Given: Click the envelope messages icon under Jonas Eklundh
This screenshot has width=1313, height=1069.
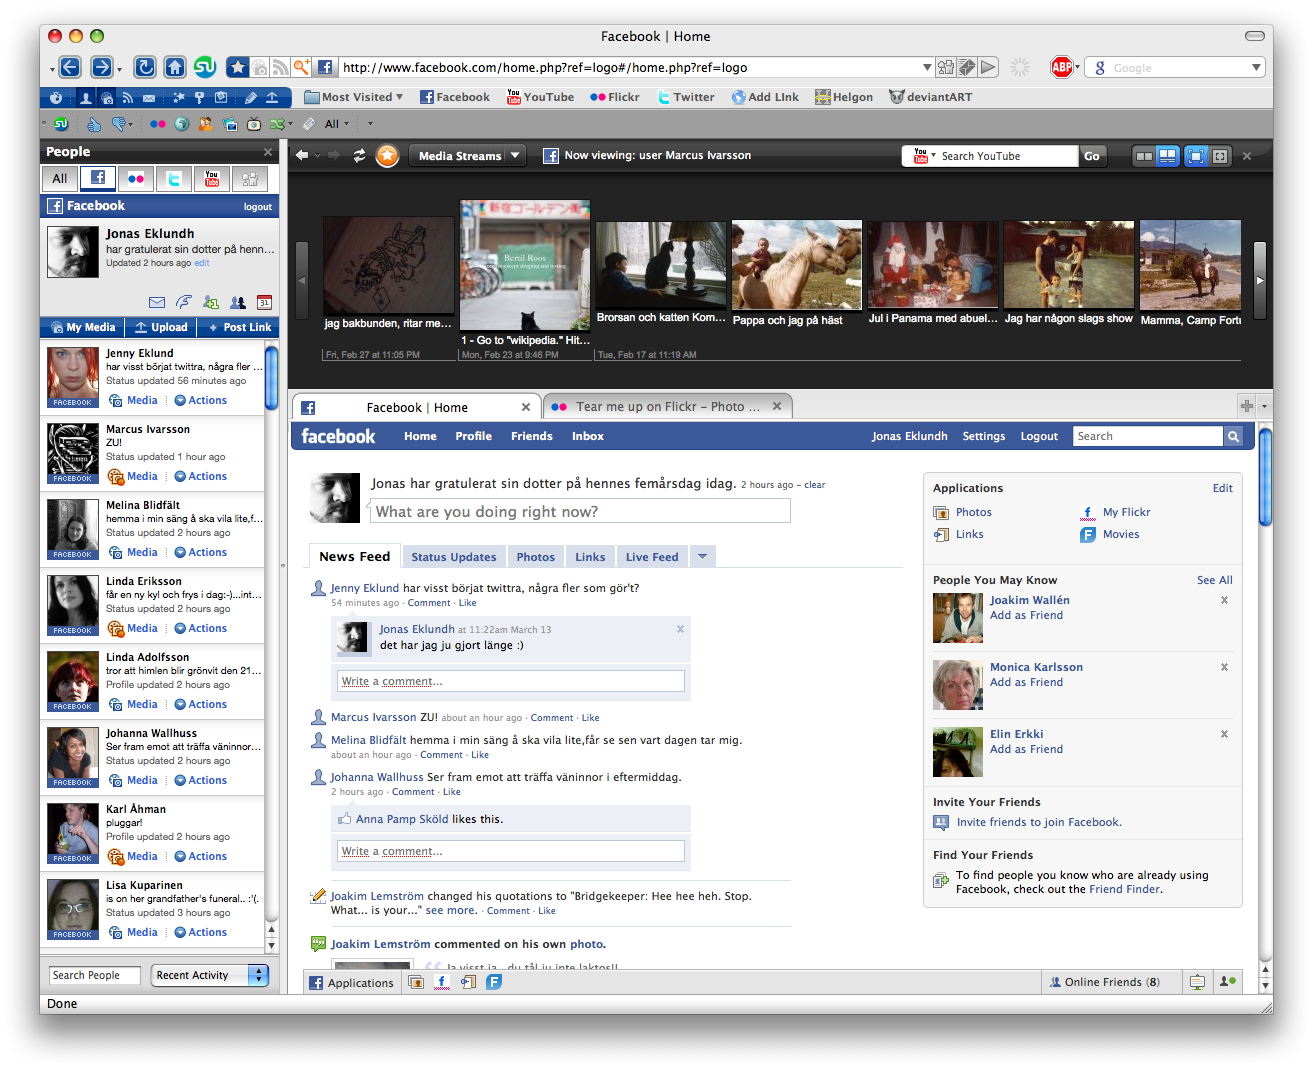Looking at the screenshot, I should [157, 302].
